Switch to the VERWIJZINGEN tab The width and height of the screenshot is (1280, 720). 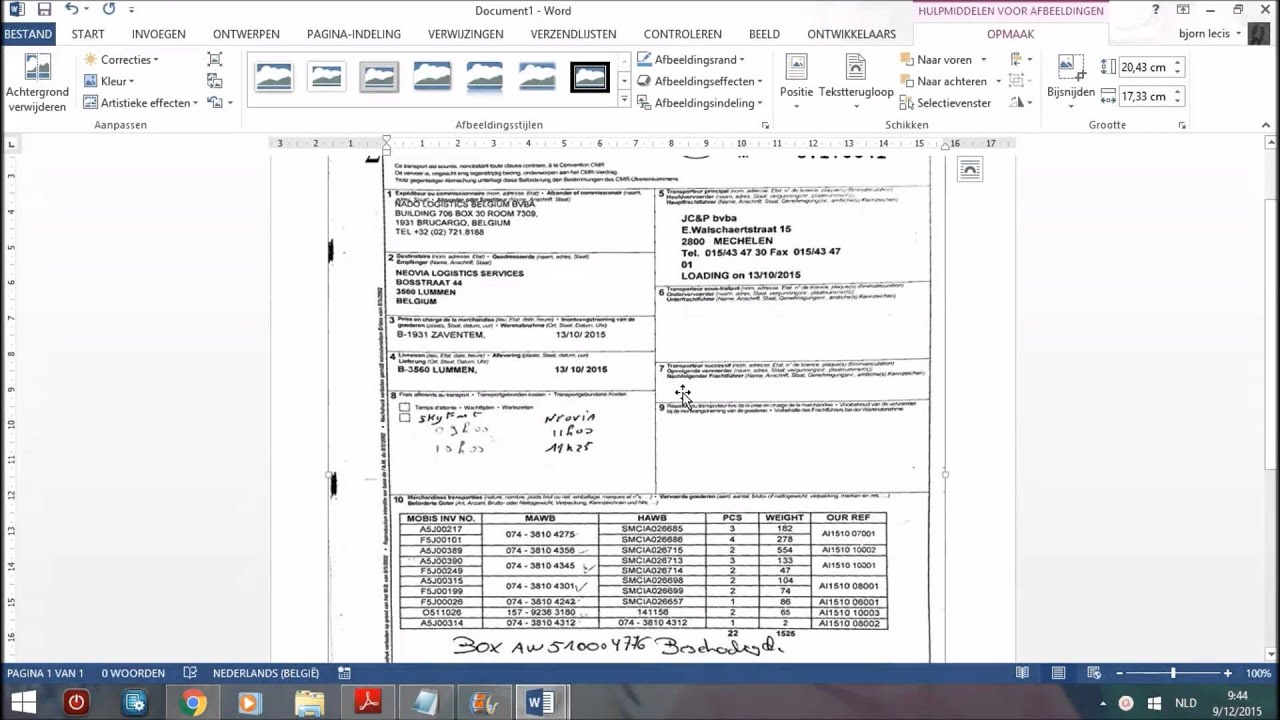(466, 34)
